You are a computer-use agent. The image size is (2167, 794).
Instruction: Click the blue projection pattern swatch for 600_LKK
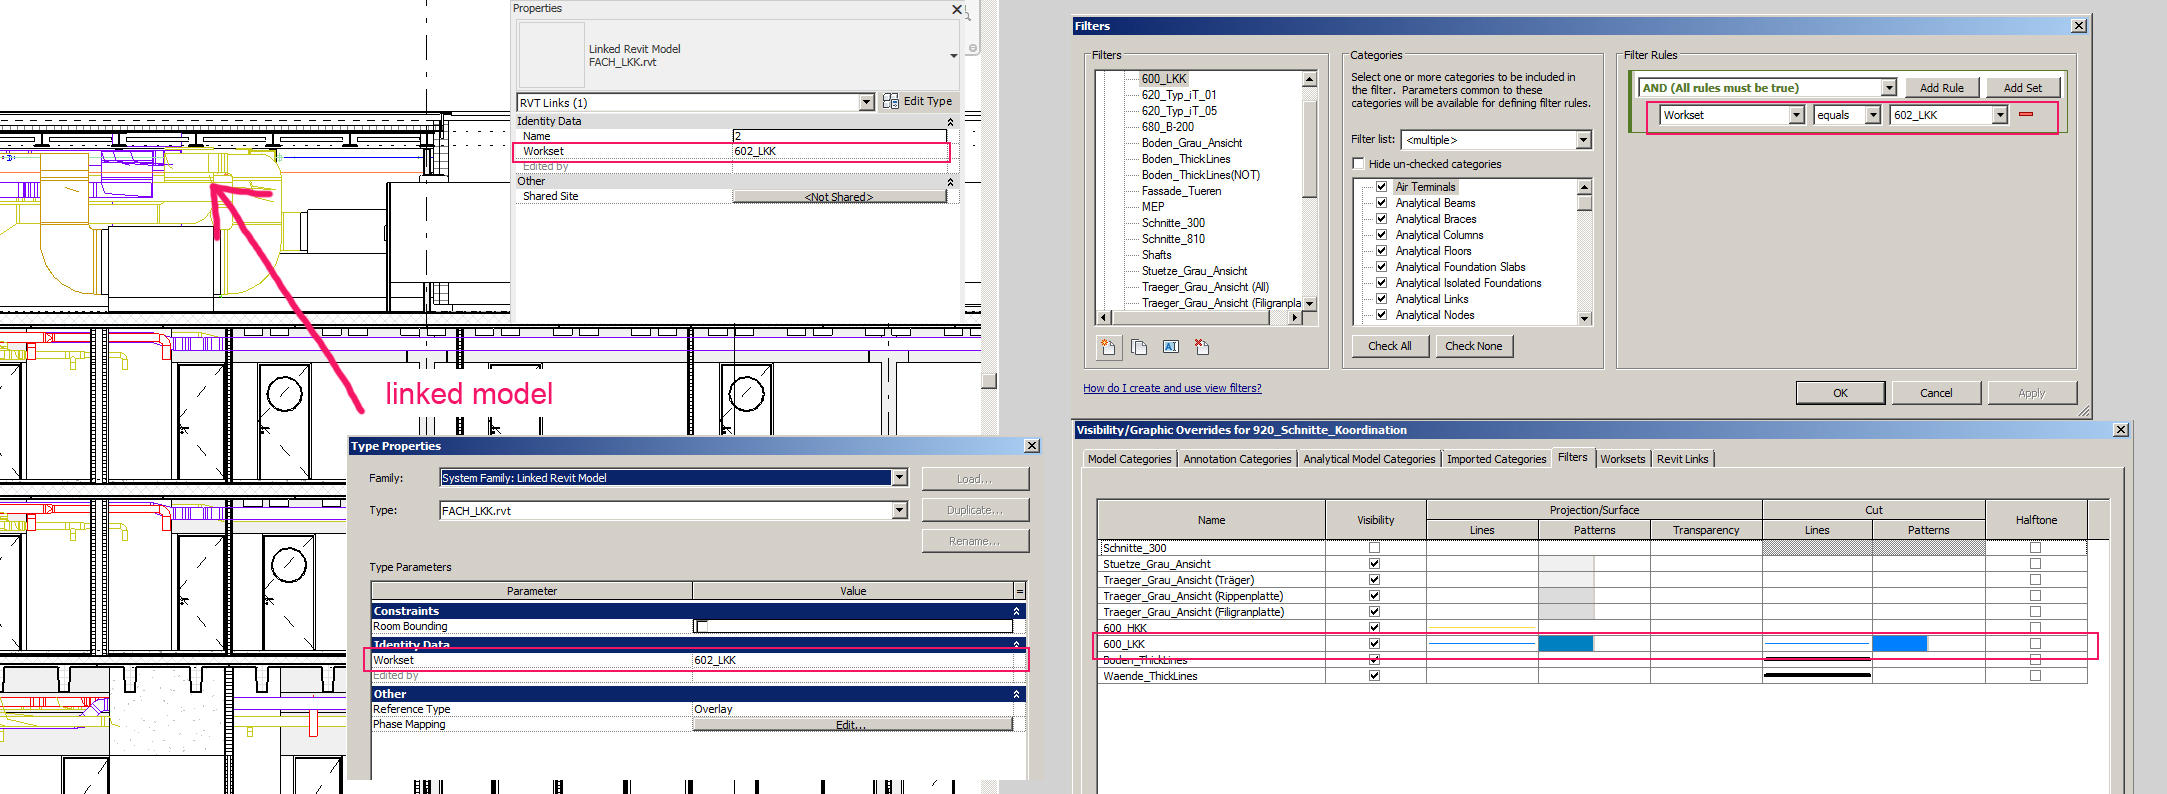[1565, 644]
